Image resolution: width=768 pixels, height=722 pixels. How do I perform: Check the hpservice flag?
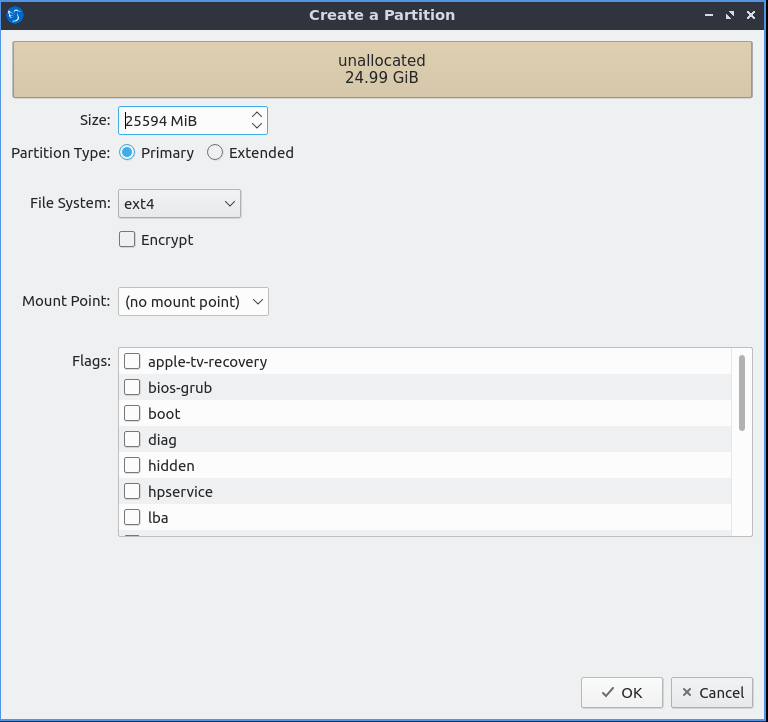point(132,492)
